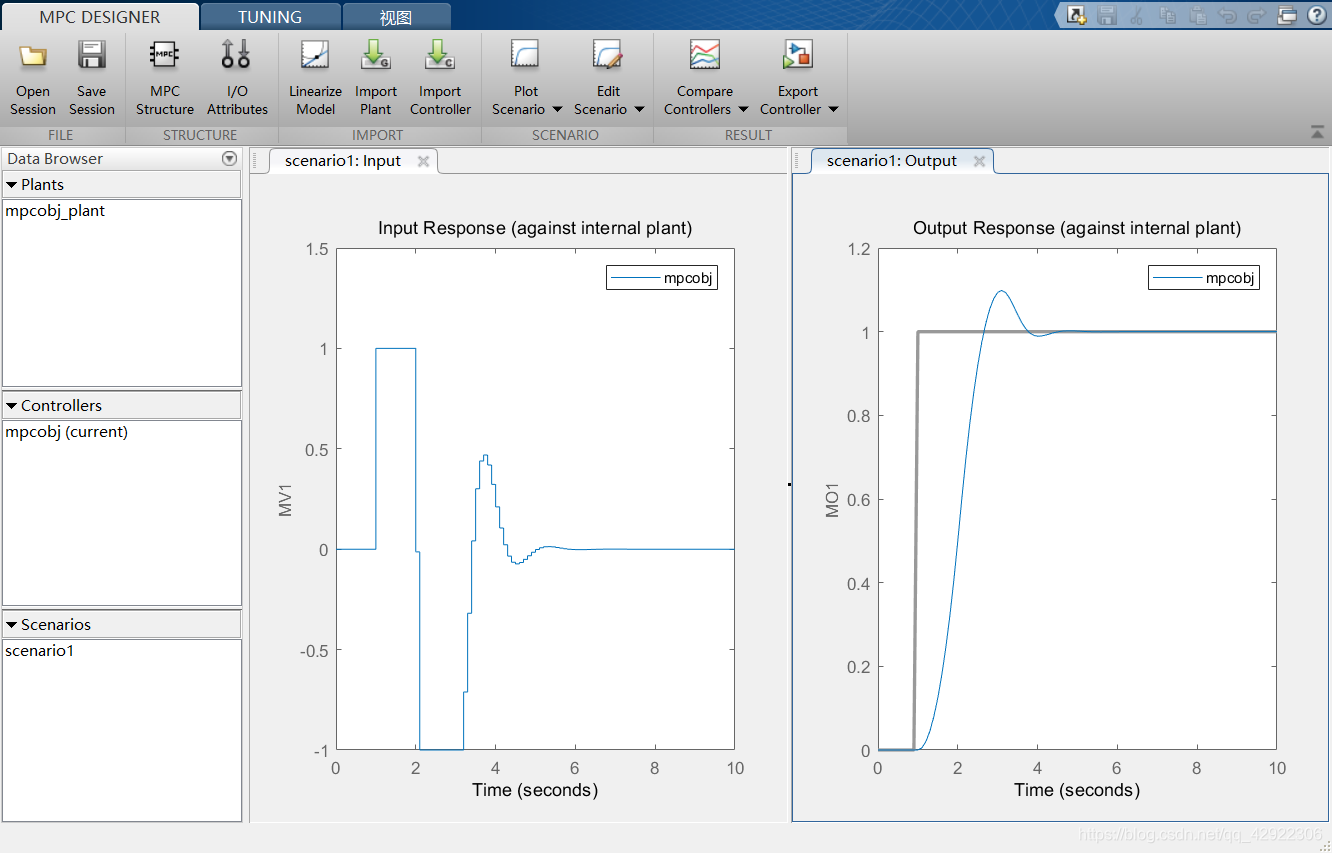Click the Import Controller icon
Viewport: 1332px width, 853px height.
pos(440,56)
